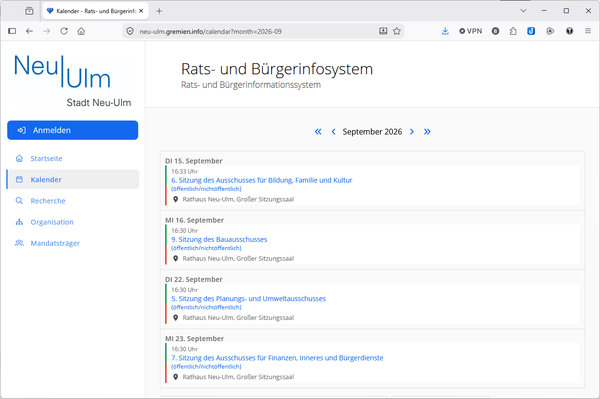Open 7. Sitzung Ausschuss für Finanzen link
Image resolution: width=600 pixels, height=399 pixels.
tap(277, 358)
